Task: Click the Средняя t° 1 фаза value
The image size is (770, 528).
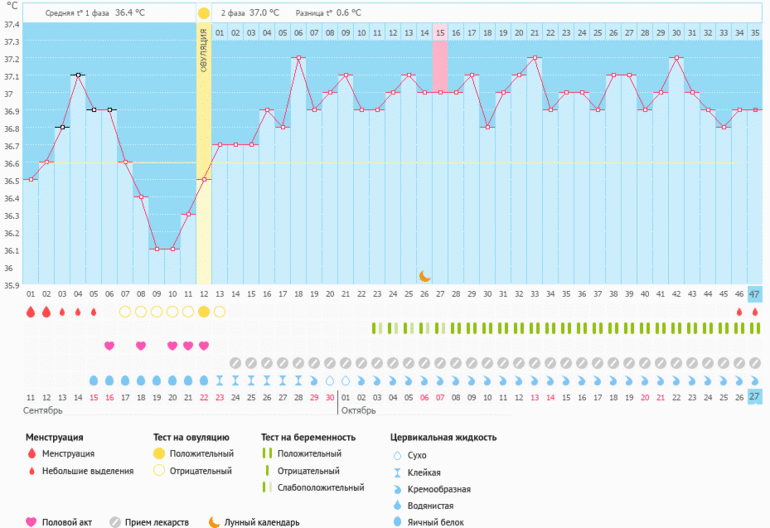Action: 130,14
